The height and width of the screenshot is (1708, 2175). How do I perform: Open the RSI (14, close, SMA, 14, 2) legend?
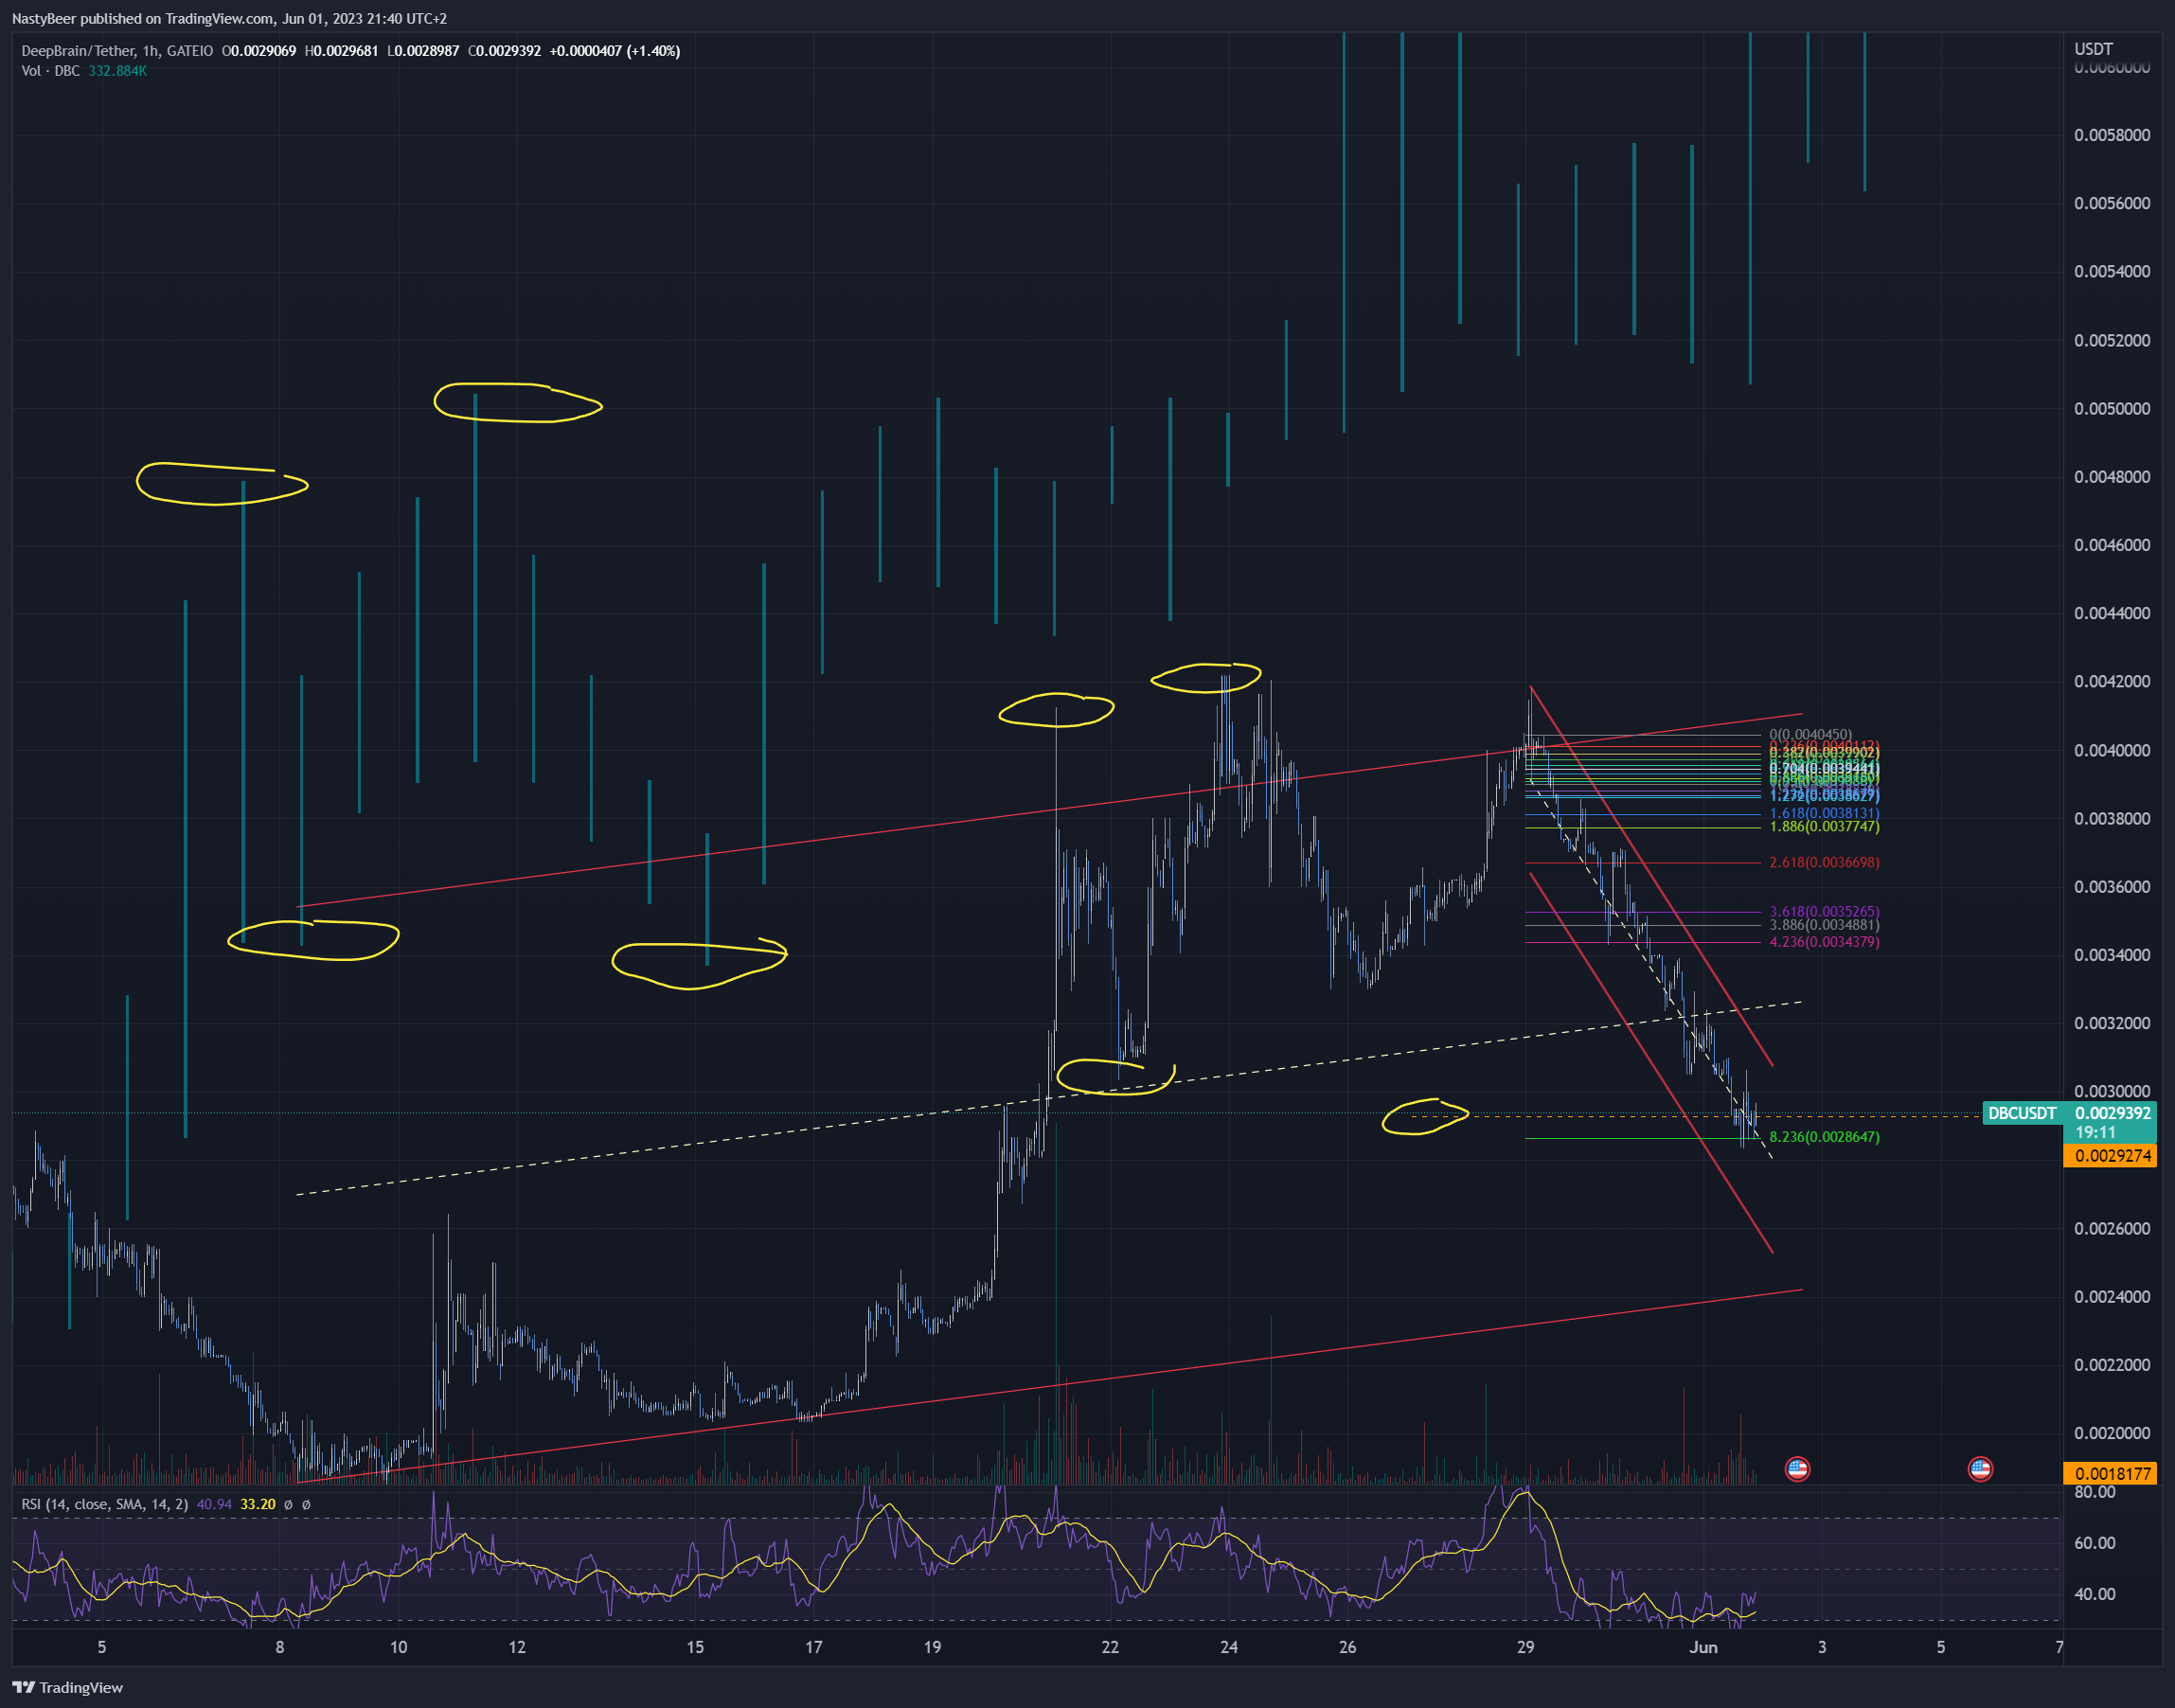[x=104, y=1504]
